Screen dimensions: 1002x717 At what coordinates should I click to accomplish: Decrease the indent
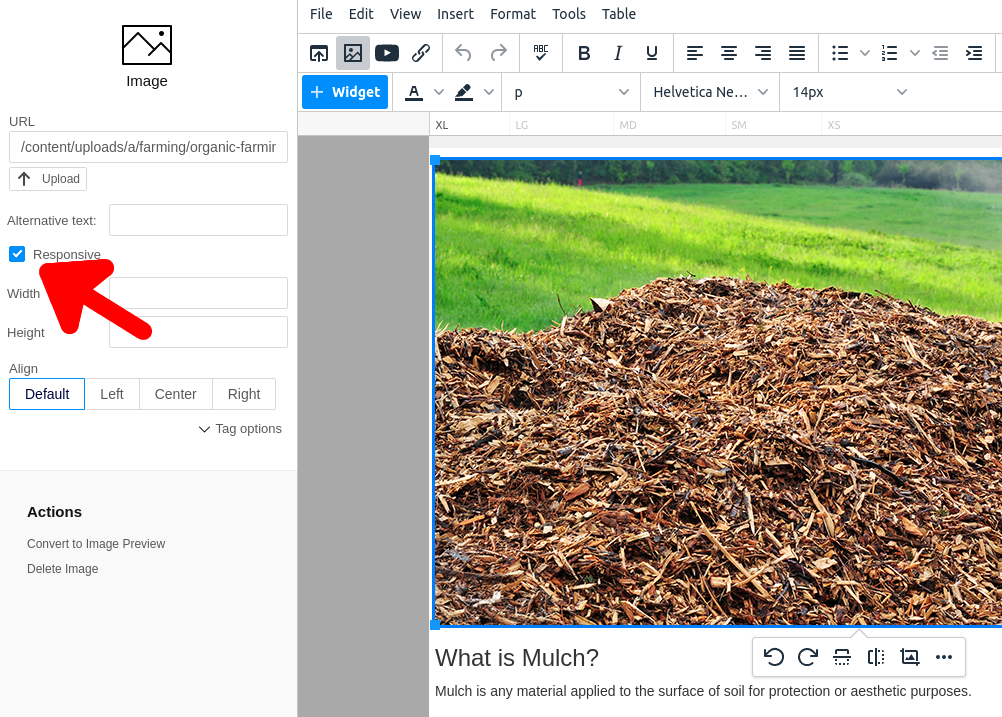click(940, 53)
